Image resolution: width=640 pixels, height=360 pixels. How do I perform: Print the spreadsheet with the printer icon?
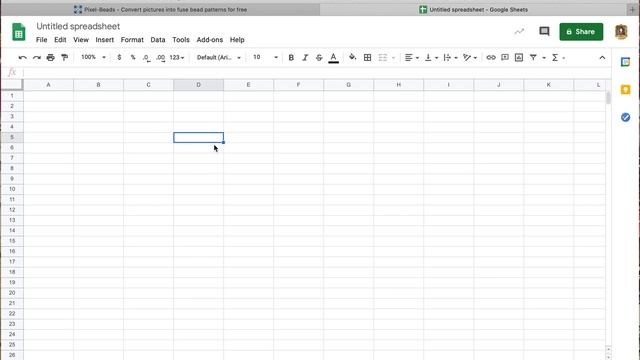point(51,58)
